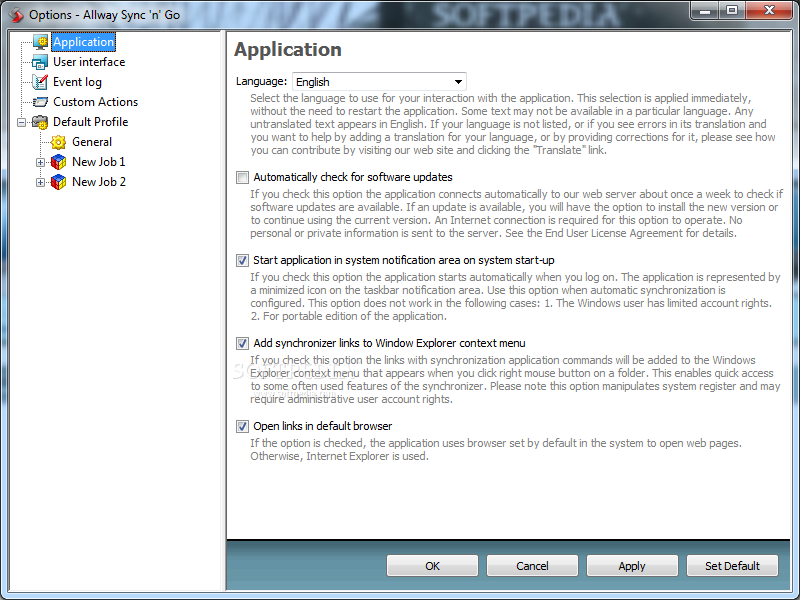Select User interface in the tree
Viewport: 800px width, 600px height.
coord(89,62)
